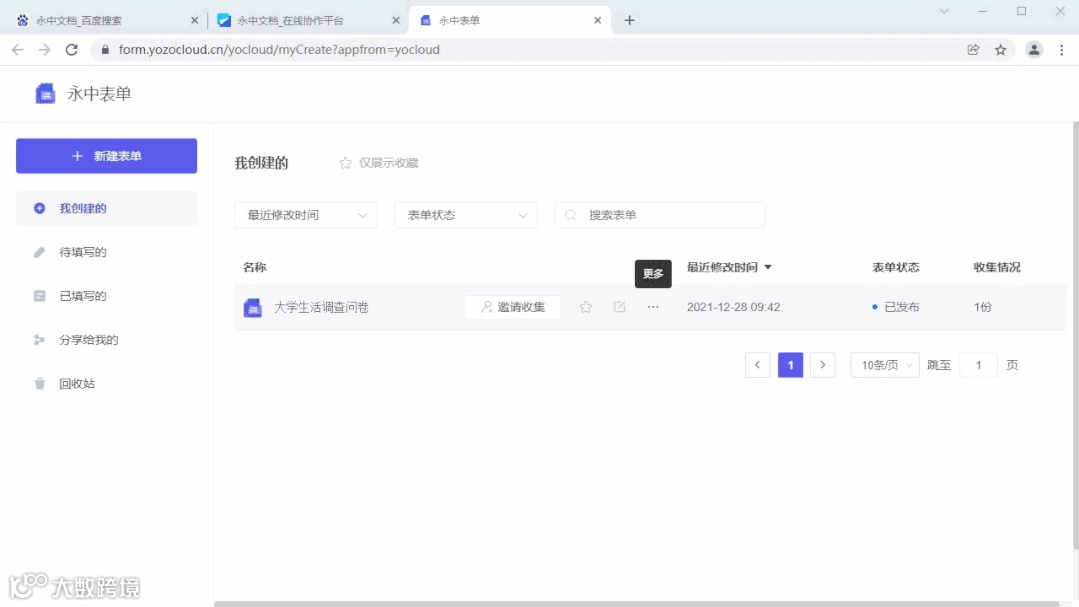The image size is (1079, 607).
Task: Click the address bar URL
Action: (x=279, y=50)
